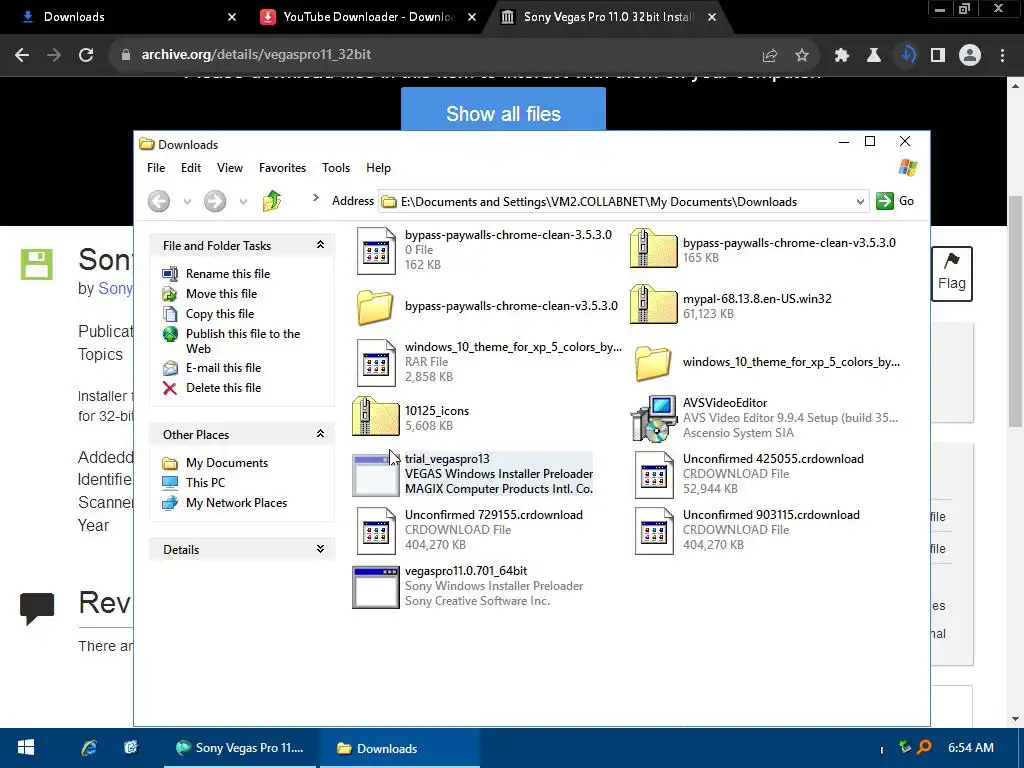This screenshot has height=768, width=1024.
Task: Select Unconfirmed 425055.crdownload file icon
Action: [654, 475]
